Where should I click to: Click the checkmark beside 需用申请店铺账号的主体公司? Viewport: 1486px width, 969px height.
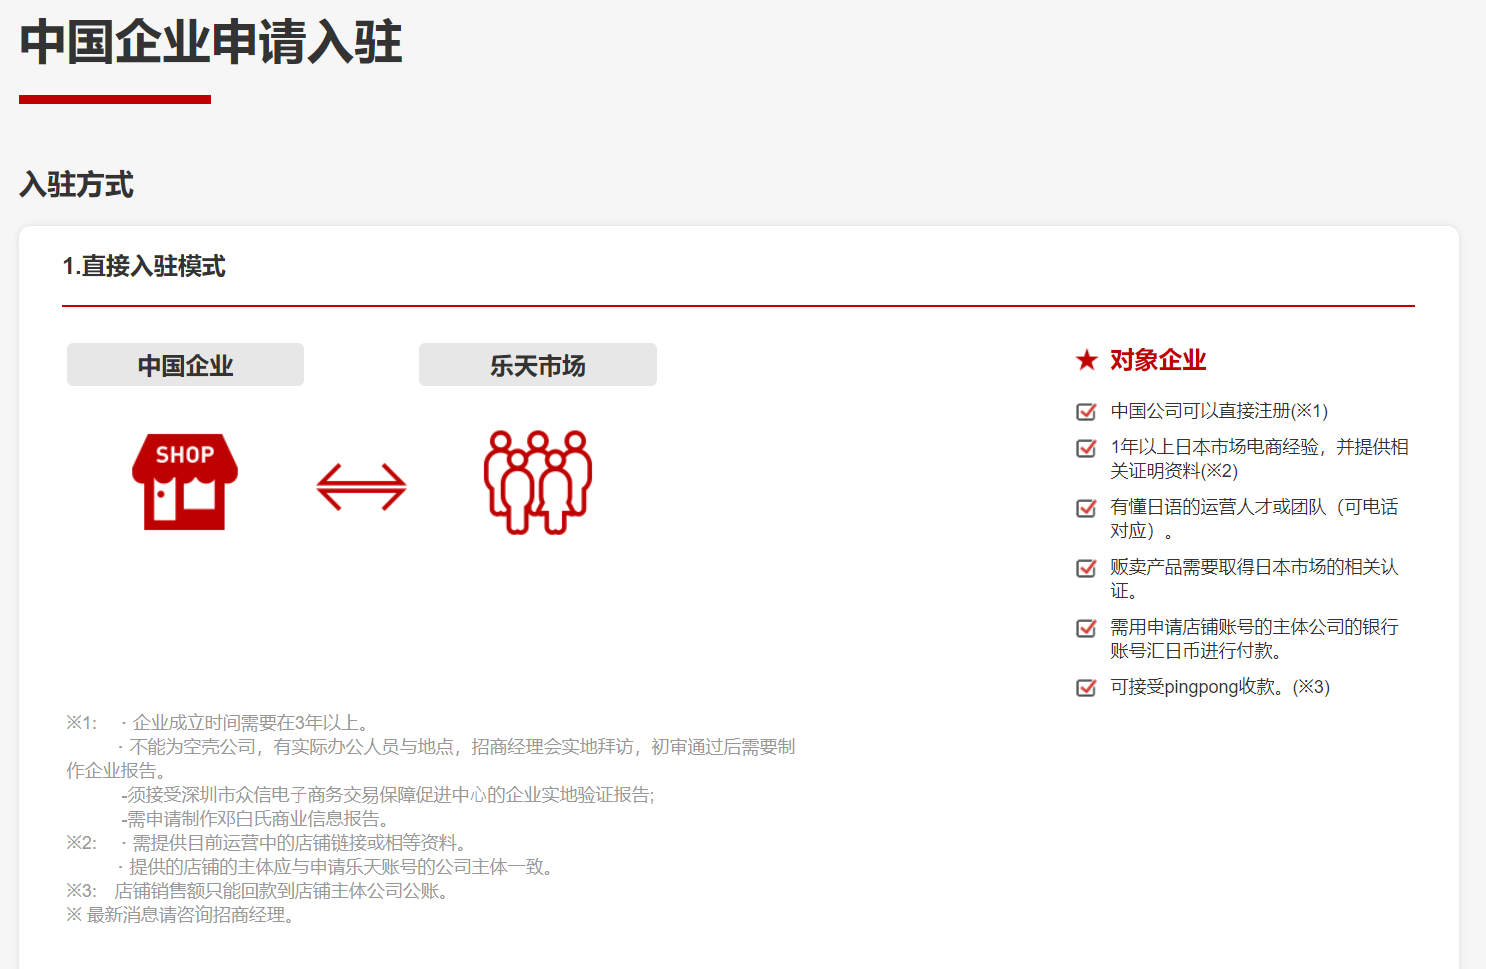(x=1086, y=628)
